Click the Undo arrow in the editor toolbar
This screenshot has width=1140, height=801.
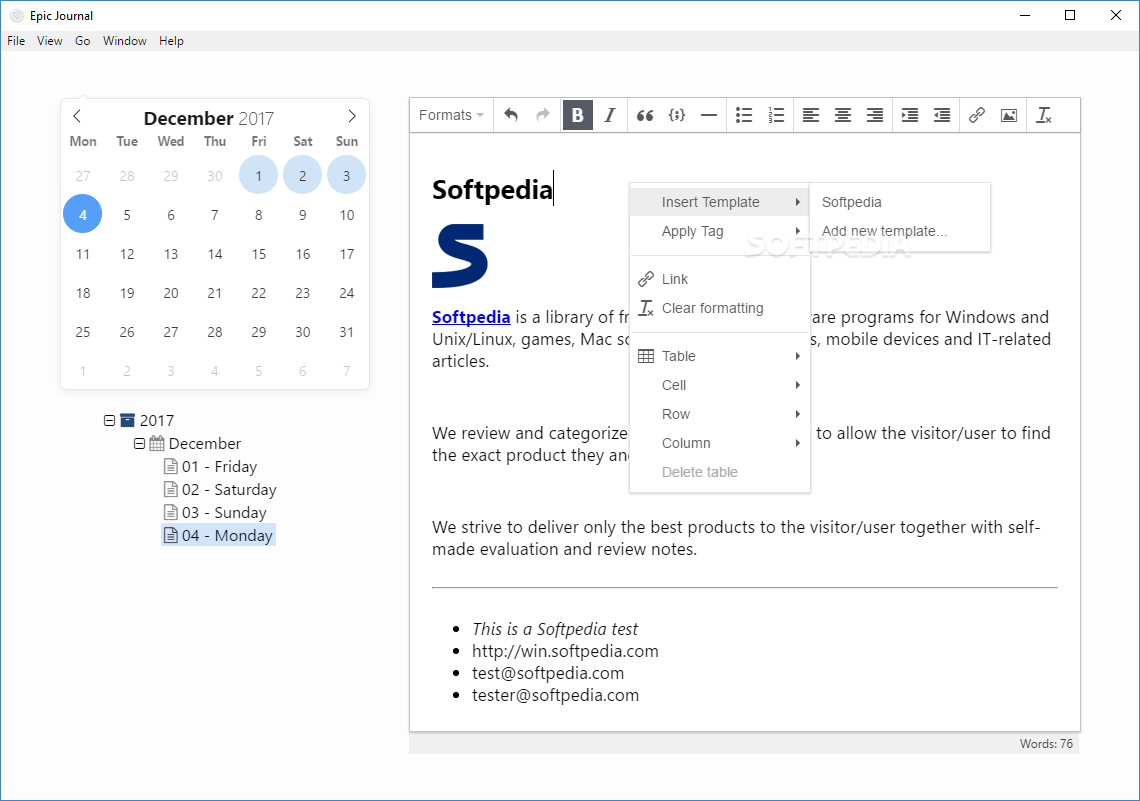[511, 115]
